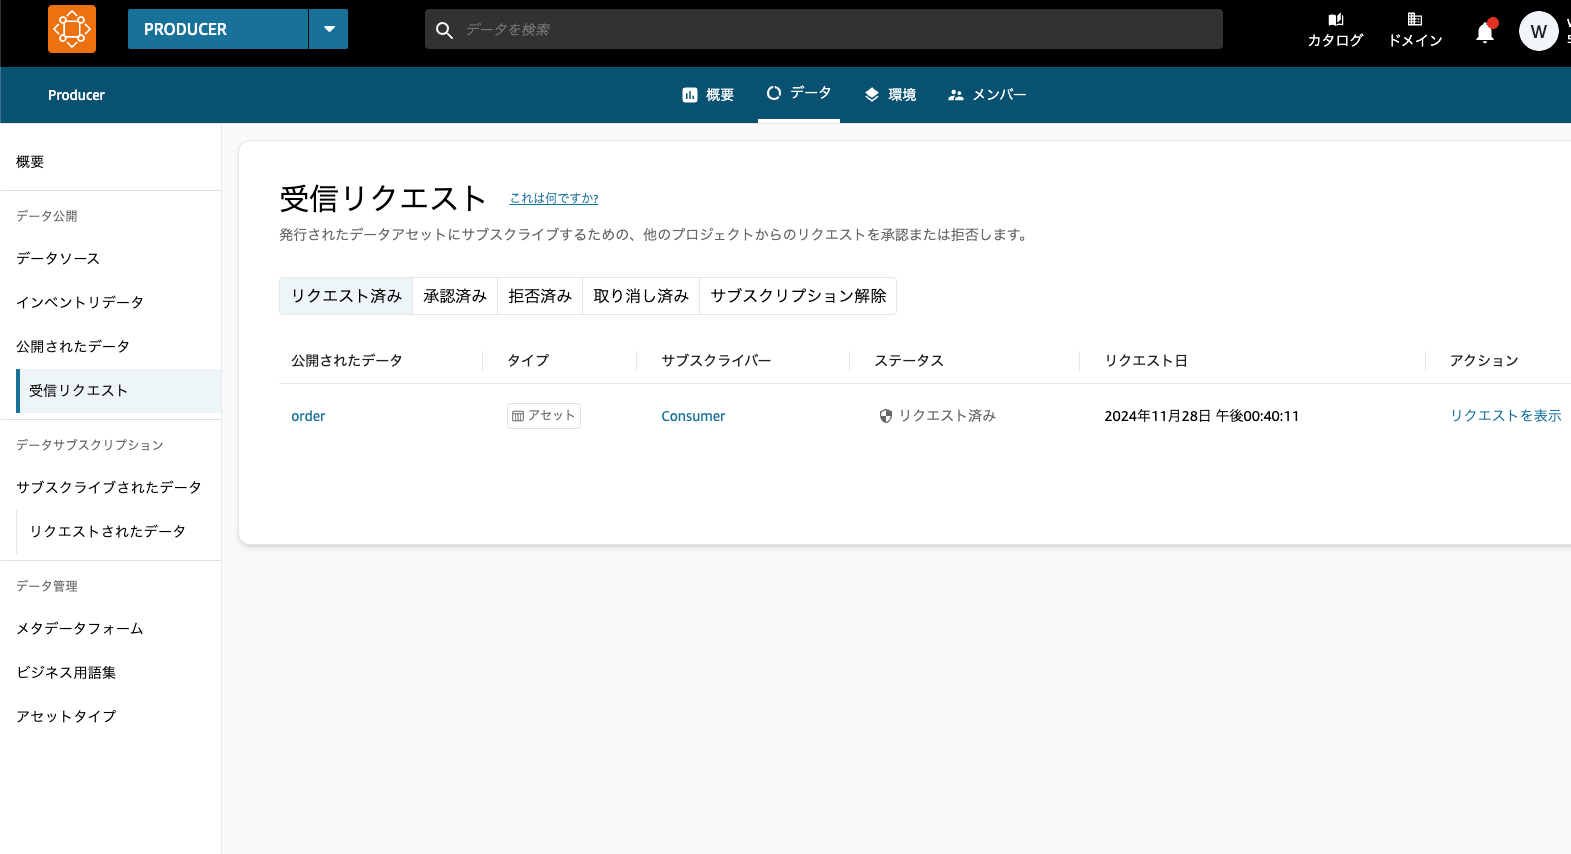Open リクエストされたデータ in the sidebar

108,531
